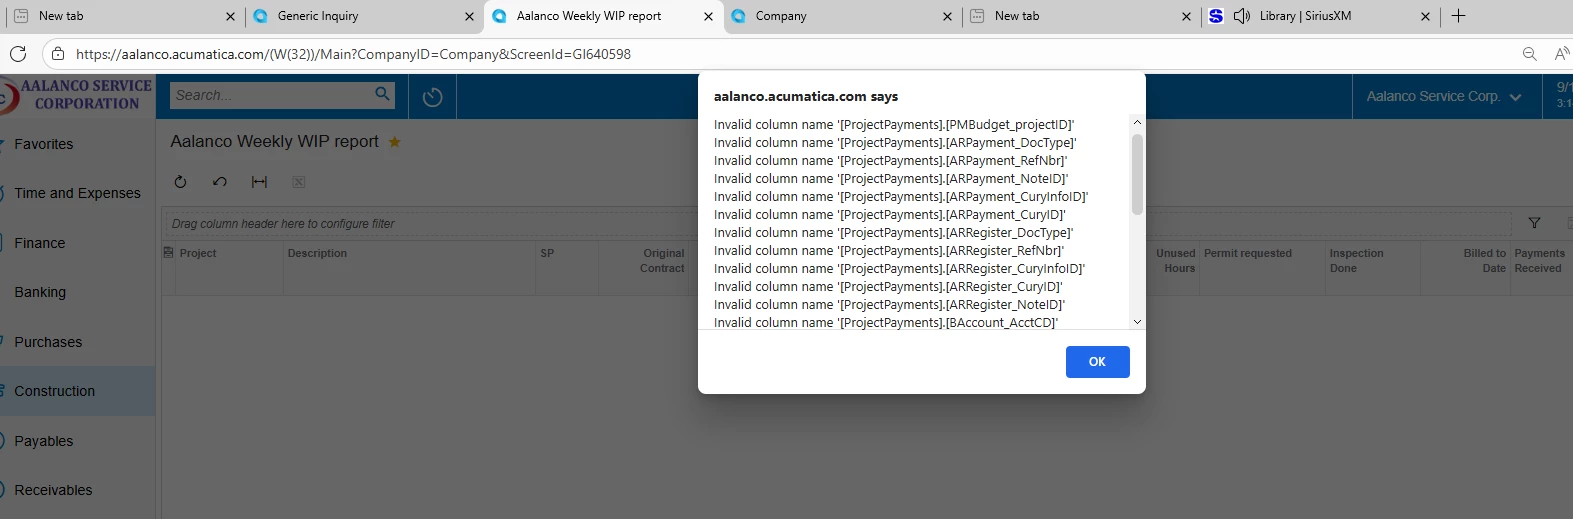This screenshot has width=1573, height=519.
Task: Click the Export to Excel icon
Action: [x=298, y=182]
